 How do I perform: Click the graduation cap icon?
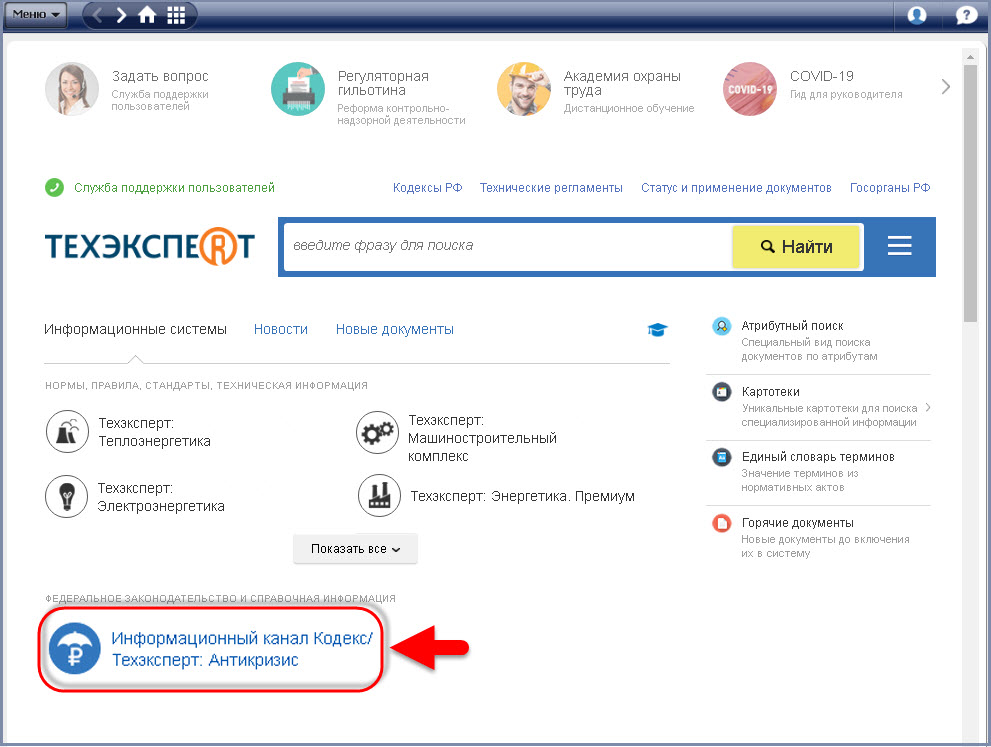[x=658, y=330]
